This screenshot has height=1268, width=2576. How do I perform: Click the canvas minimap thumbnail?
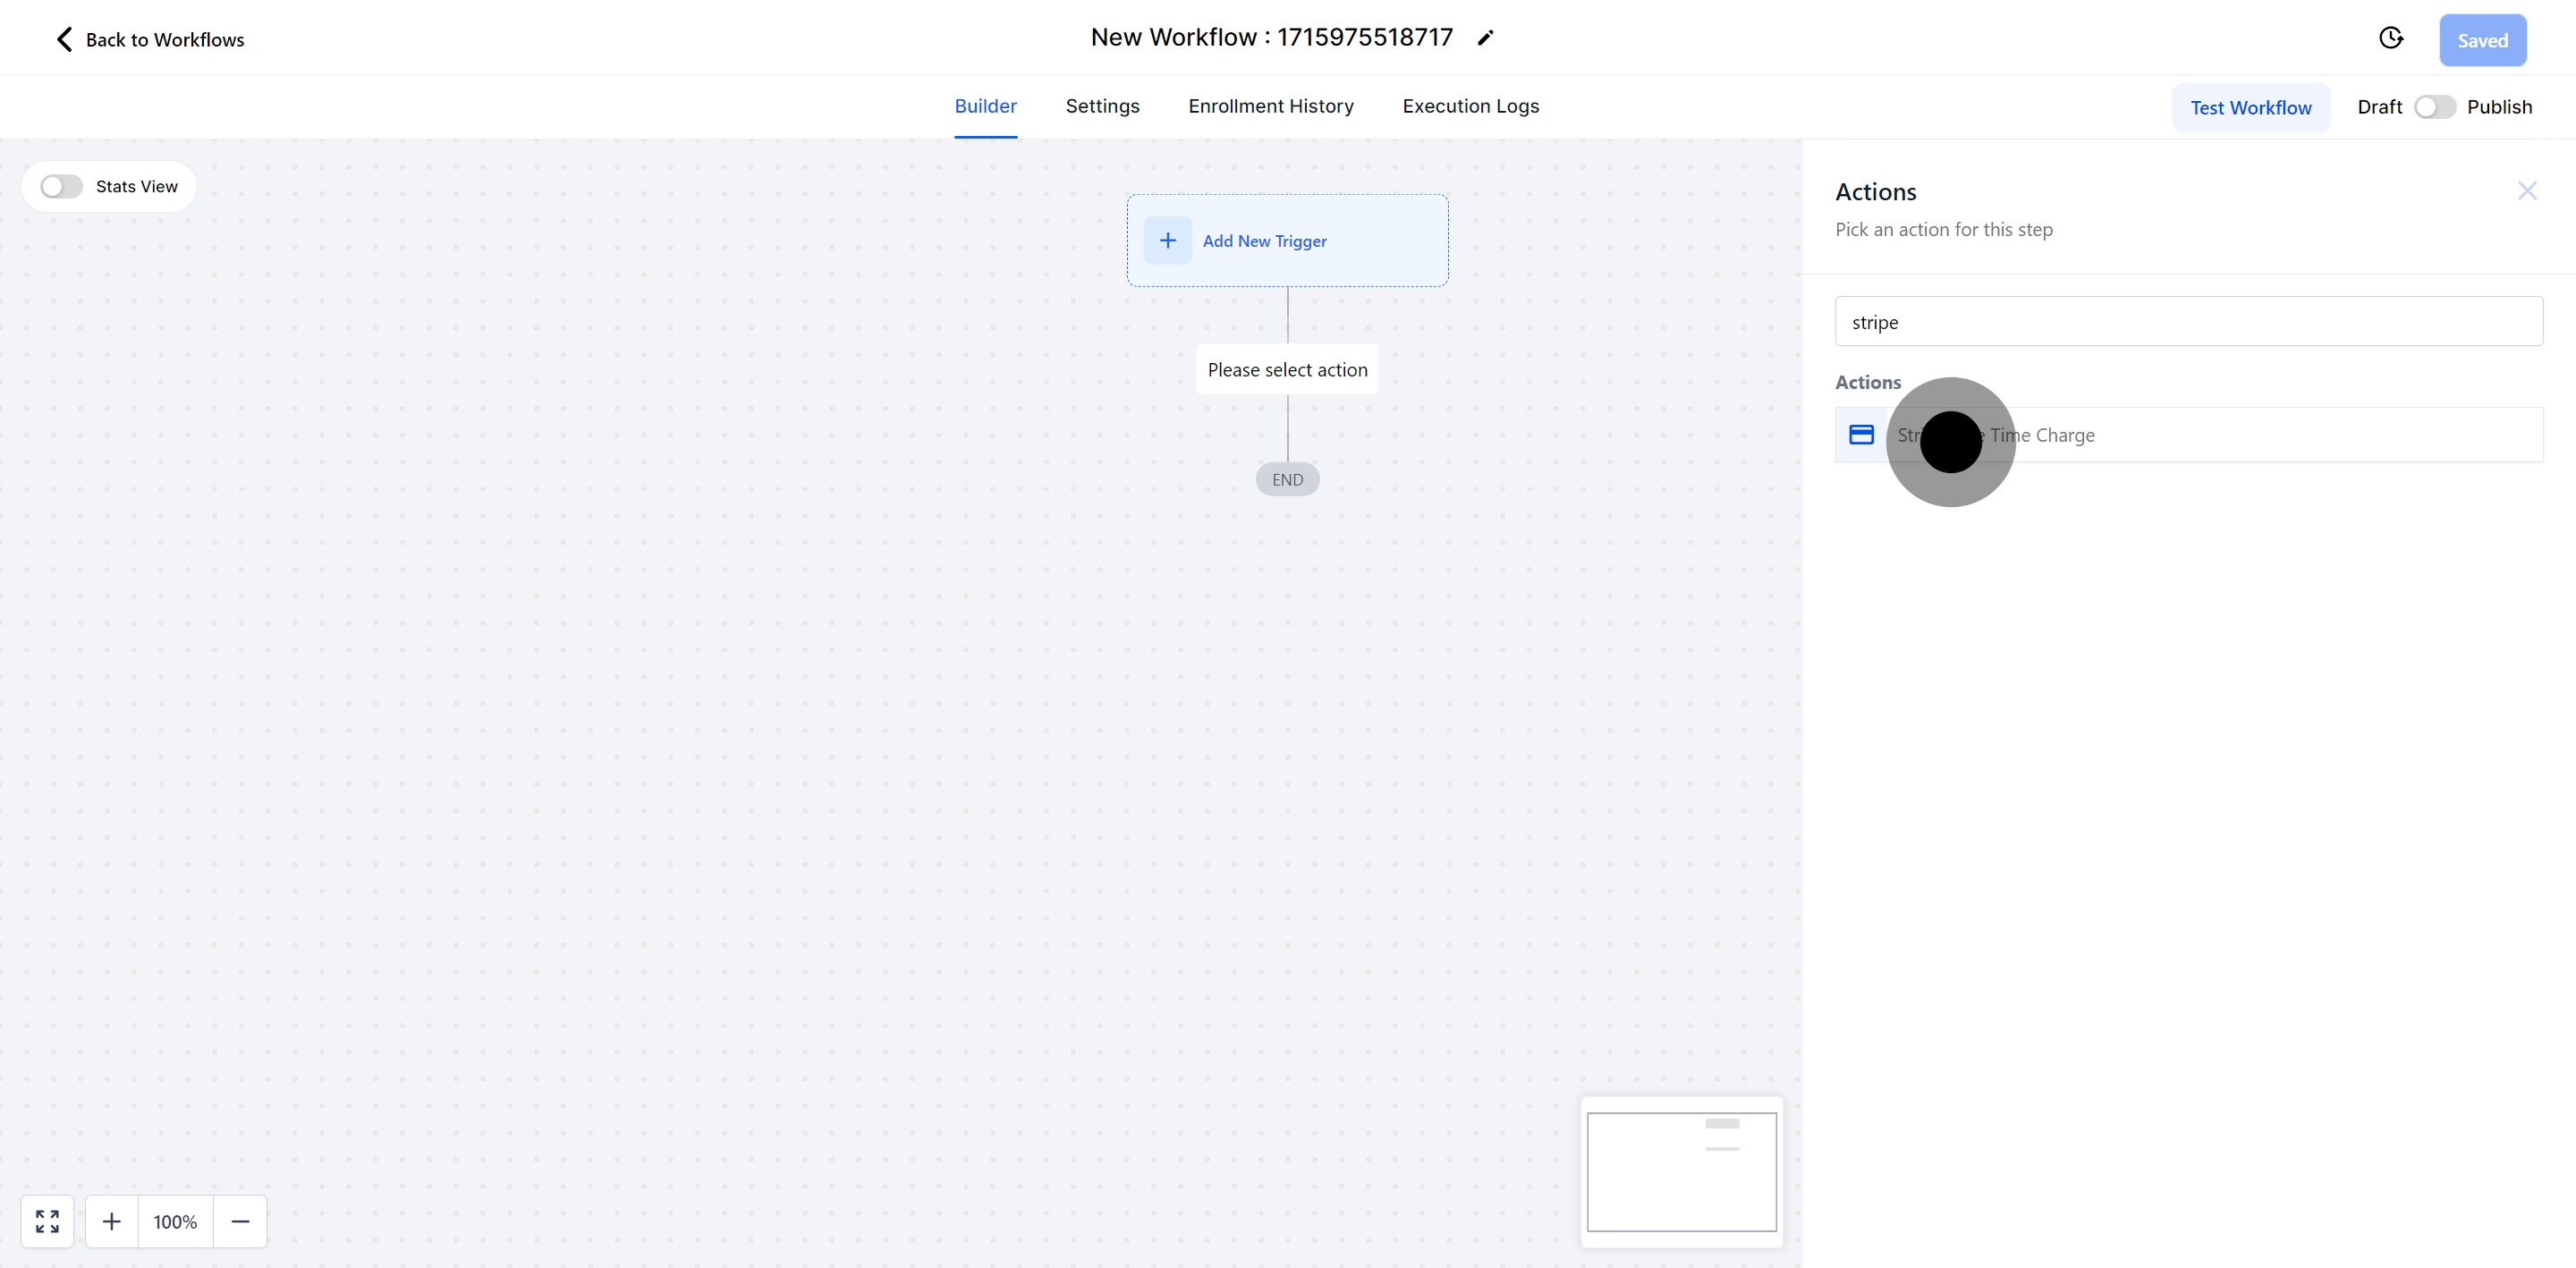[1681, 1172]
